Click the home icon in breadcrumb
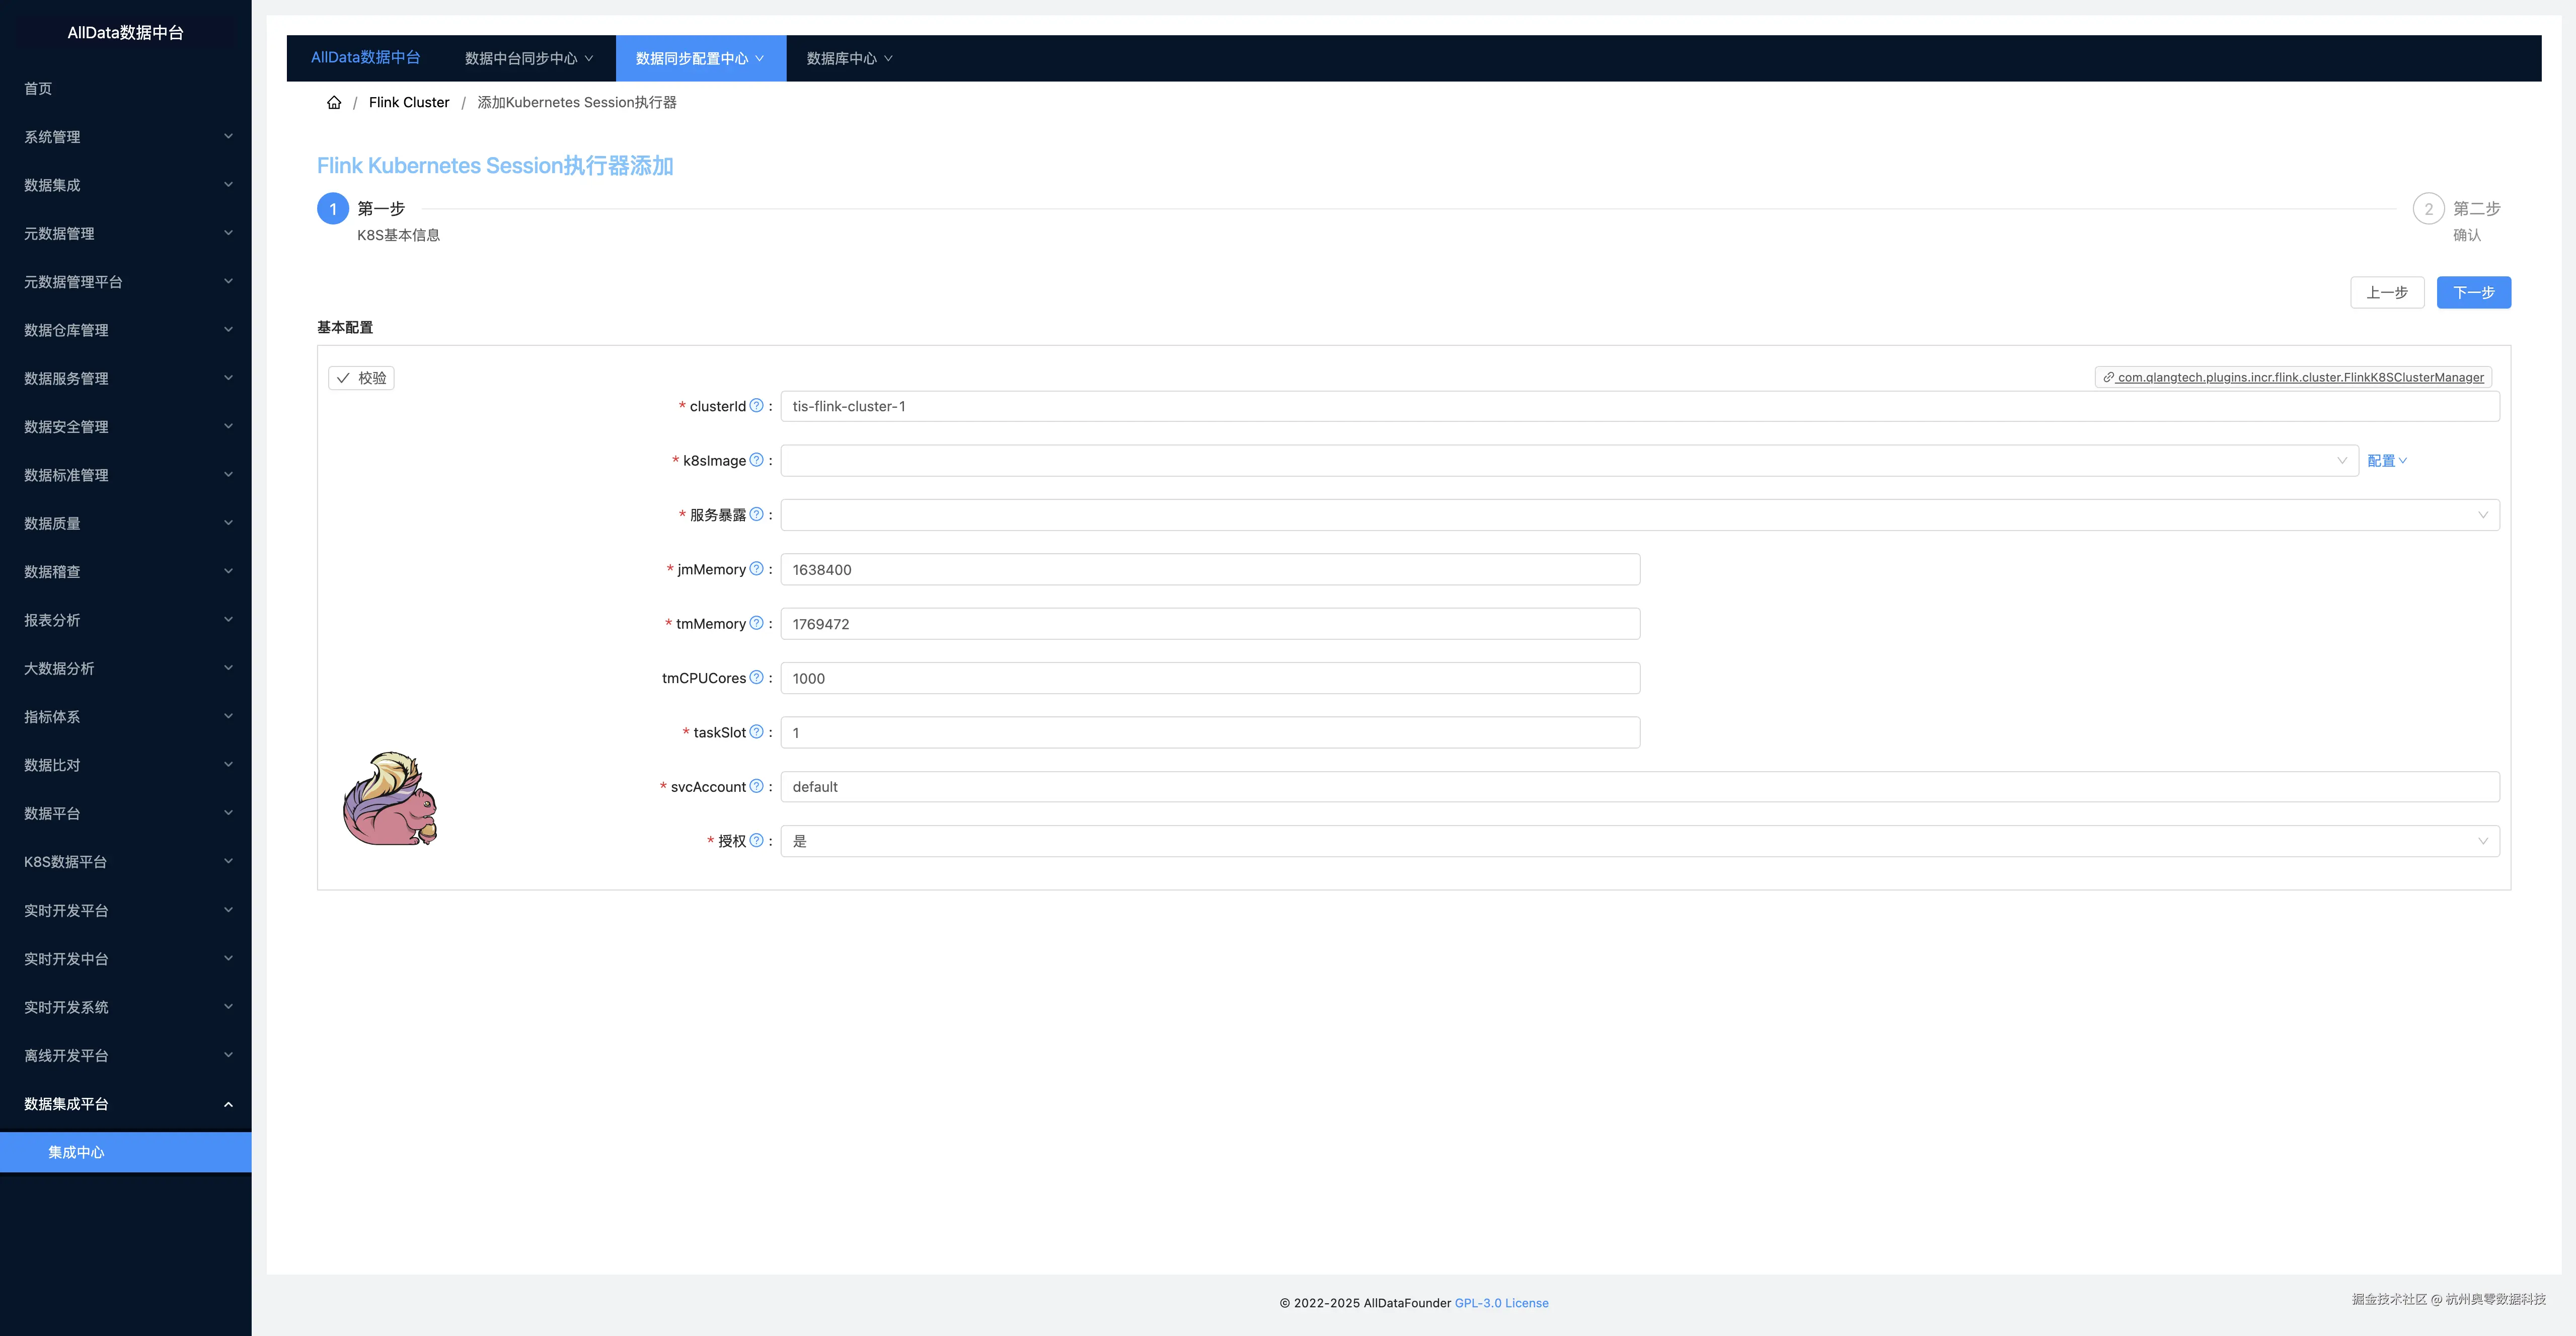2576x1336 pixels. (334, 102)
